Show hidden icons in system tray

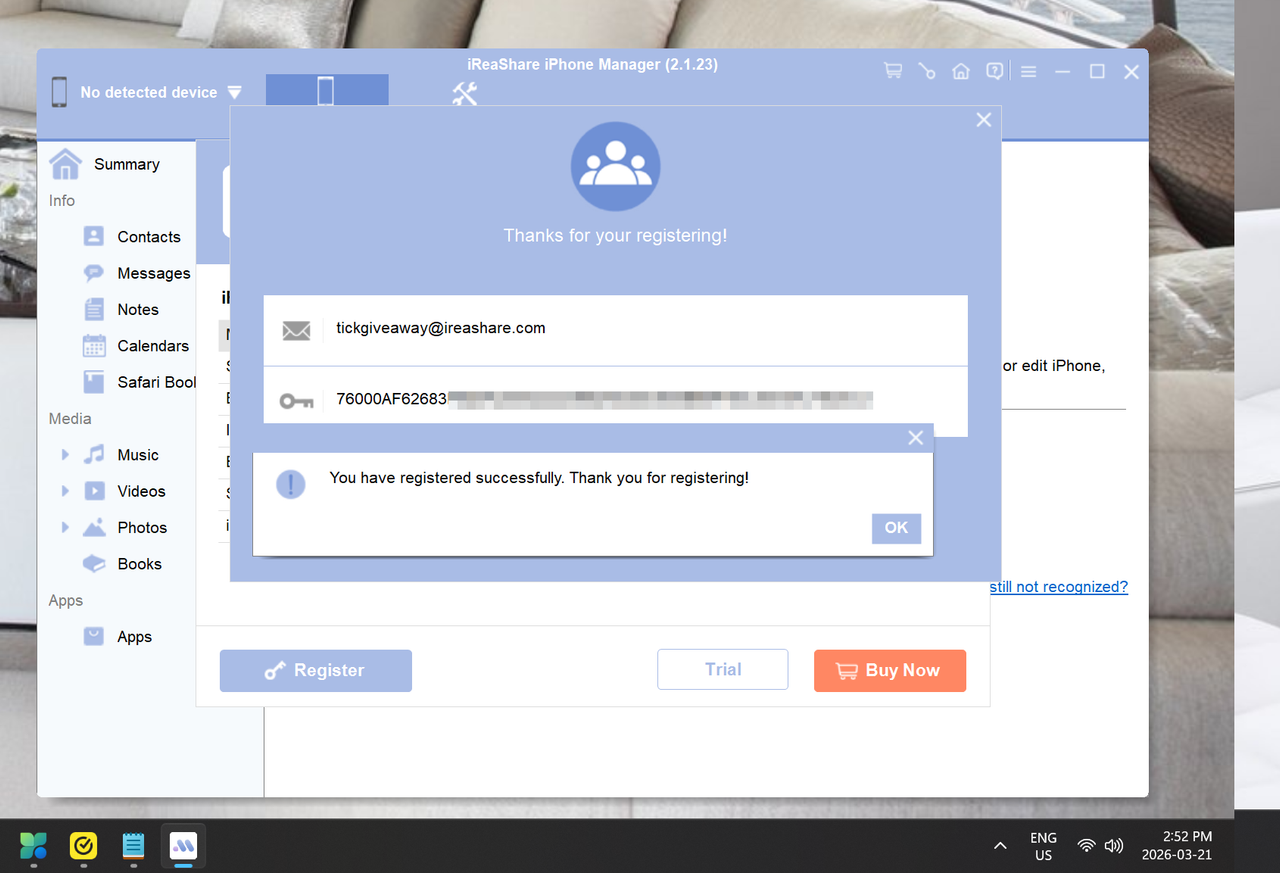pyautogui.click(x=1000, y=846)
